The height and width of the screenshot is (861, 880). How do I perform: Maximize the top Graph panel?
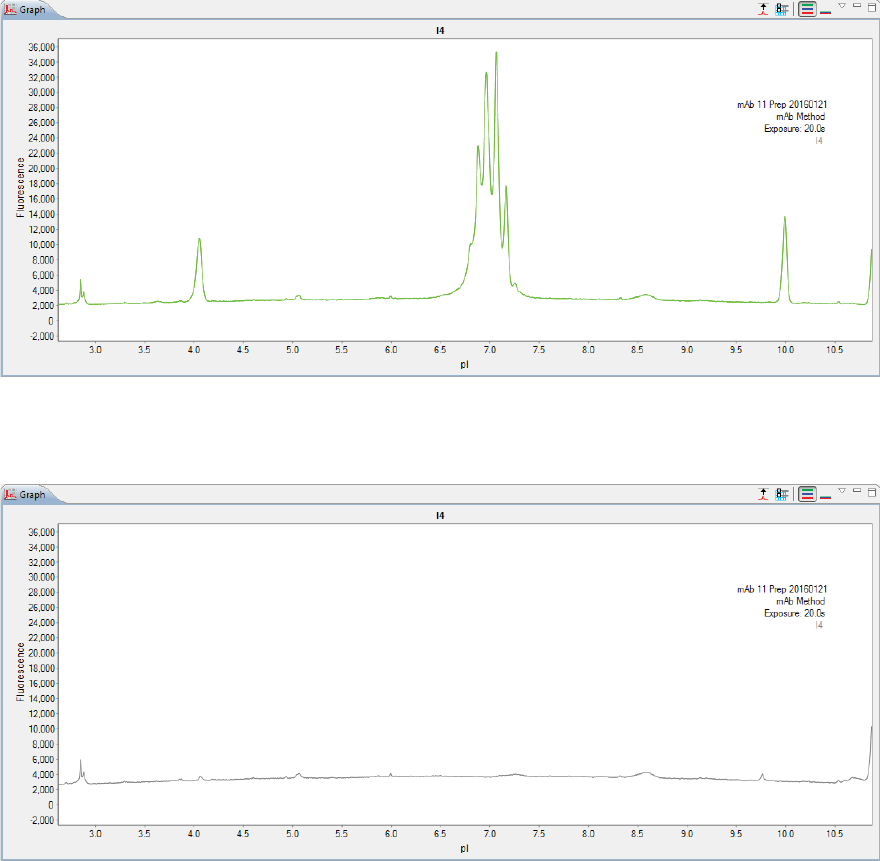(872, 7)
